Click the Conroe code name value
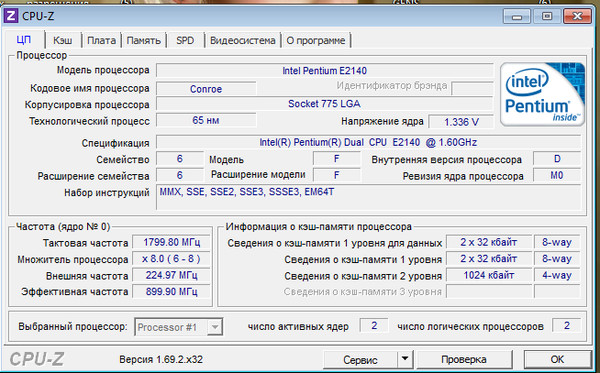Screen dimensions: 600x373 point(206,89)
